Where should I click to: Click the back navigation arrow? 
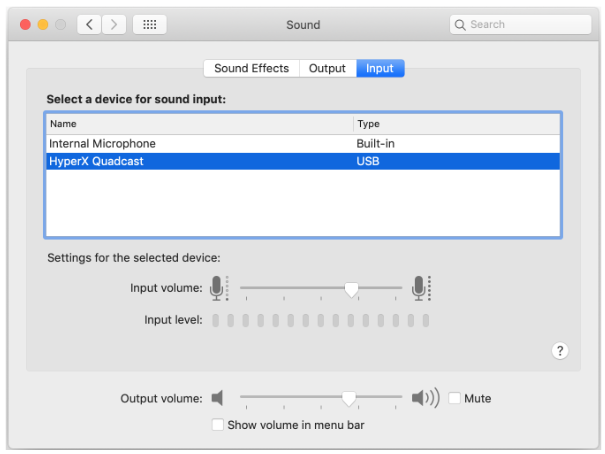click(x=91, y=24)
